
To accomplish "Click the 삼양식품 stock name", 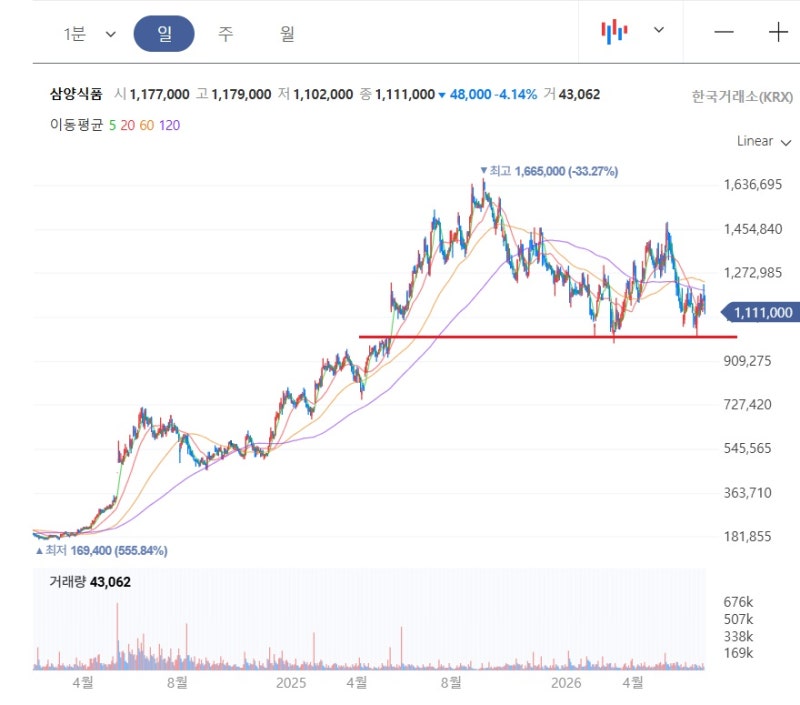I will click(x=76, y=94).
